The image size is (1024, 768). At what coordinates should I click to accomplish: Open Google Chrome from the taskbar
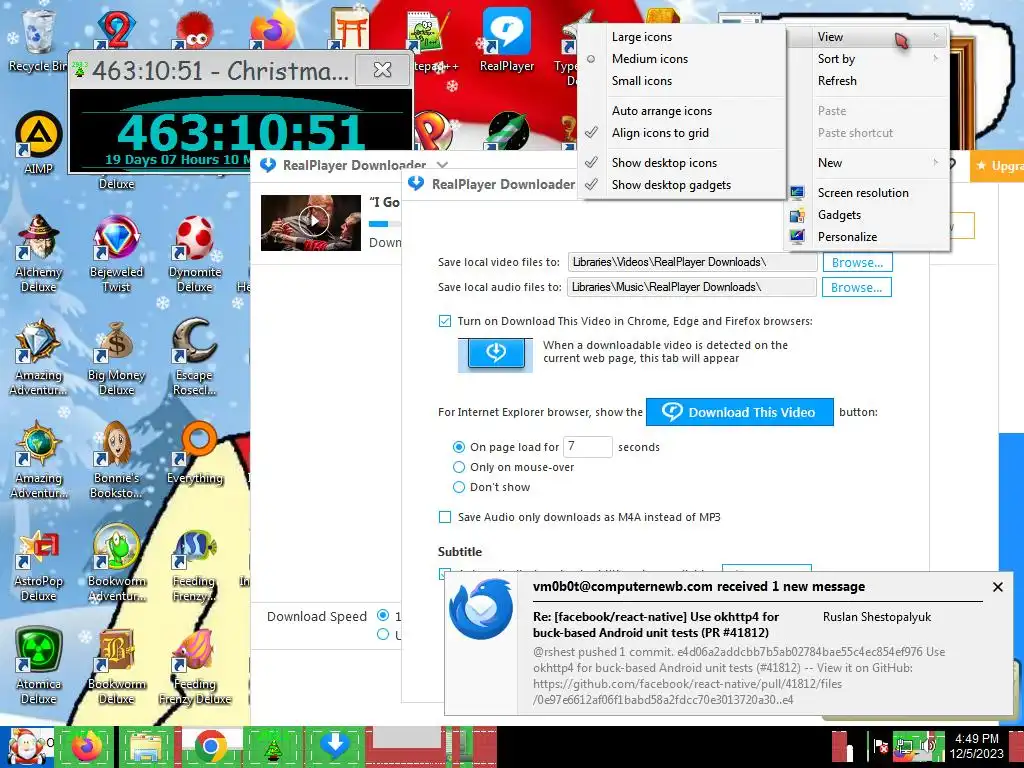coord(210,746)
